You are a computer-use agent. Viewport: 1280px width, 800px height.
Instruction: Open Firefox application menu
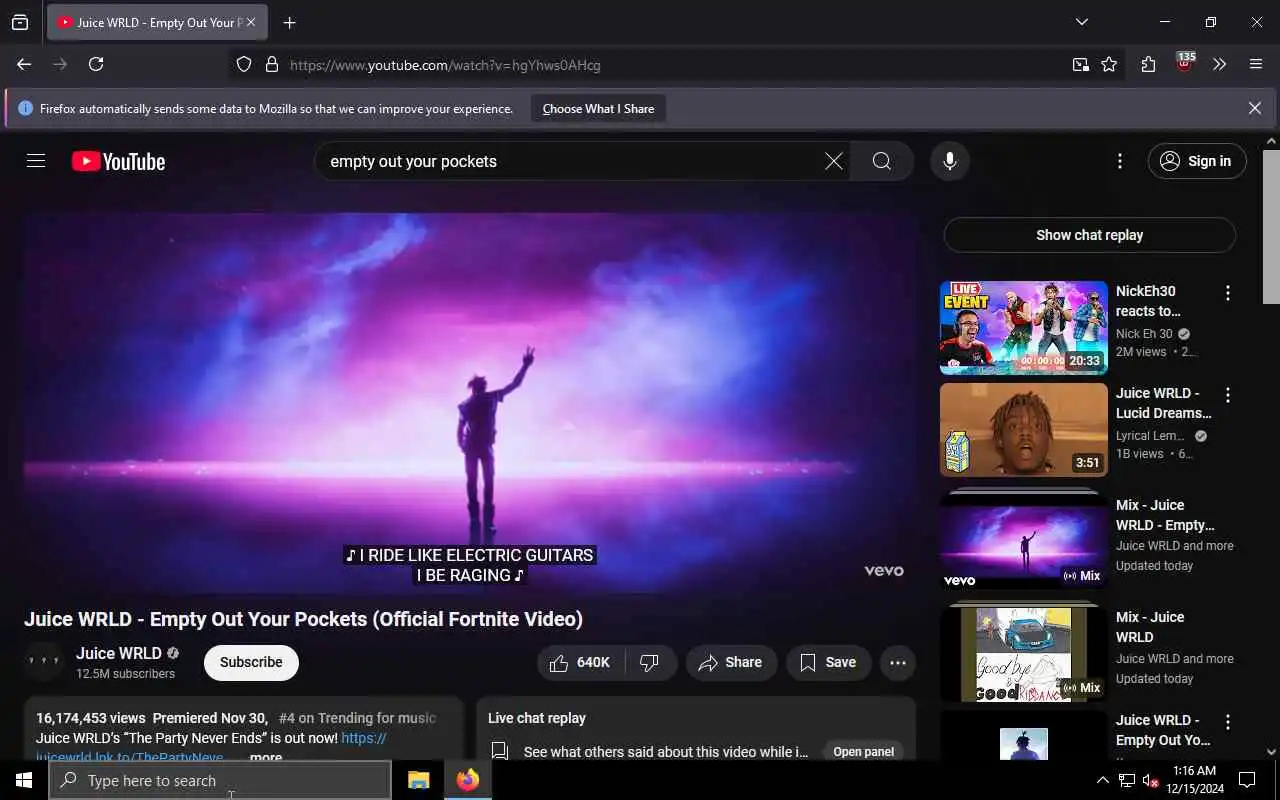[1256, 64]
